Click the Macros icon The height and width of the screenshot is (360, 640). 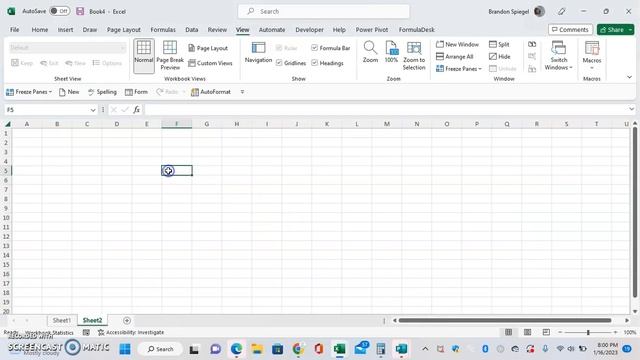(x=592, y=48)
